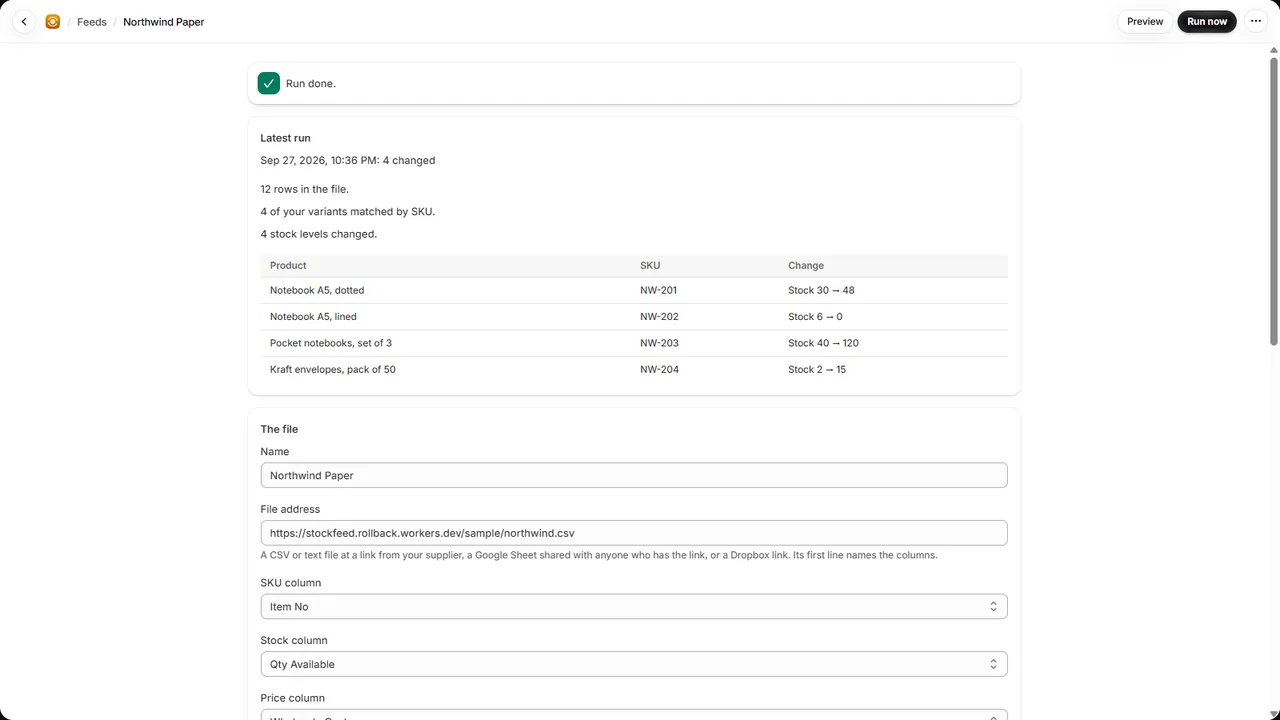
Task: Click the 12 rows in the file. text
Action: click(304, 189)
